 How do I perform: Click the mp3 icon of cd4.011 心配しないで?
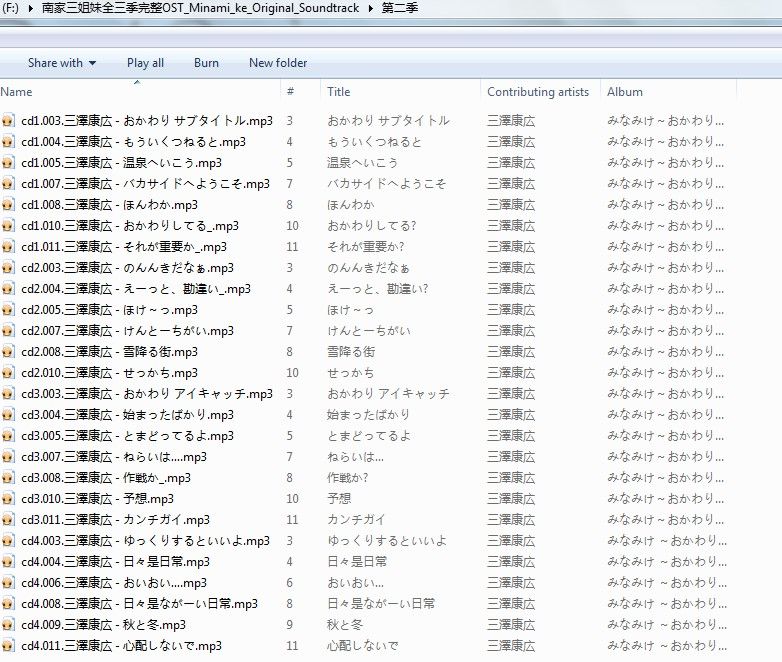[x=9, y=646]
